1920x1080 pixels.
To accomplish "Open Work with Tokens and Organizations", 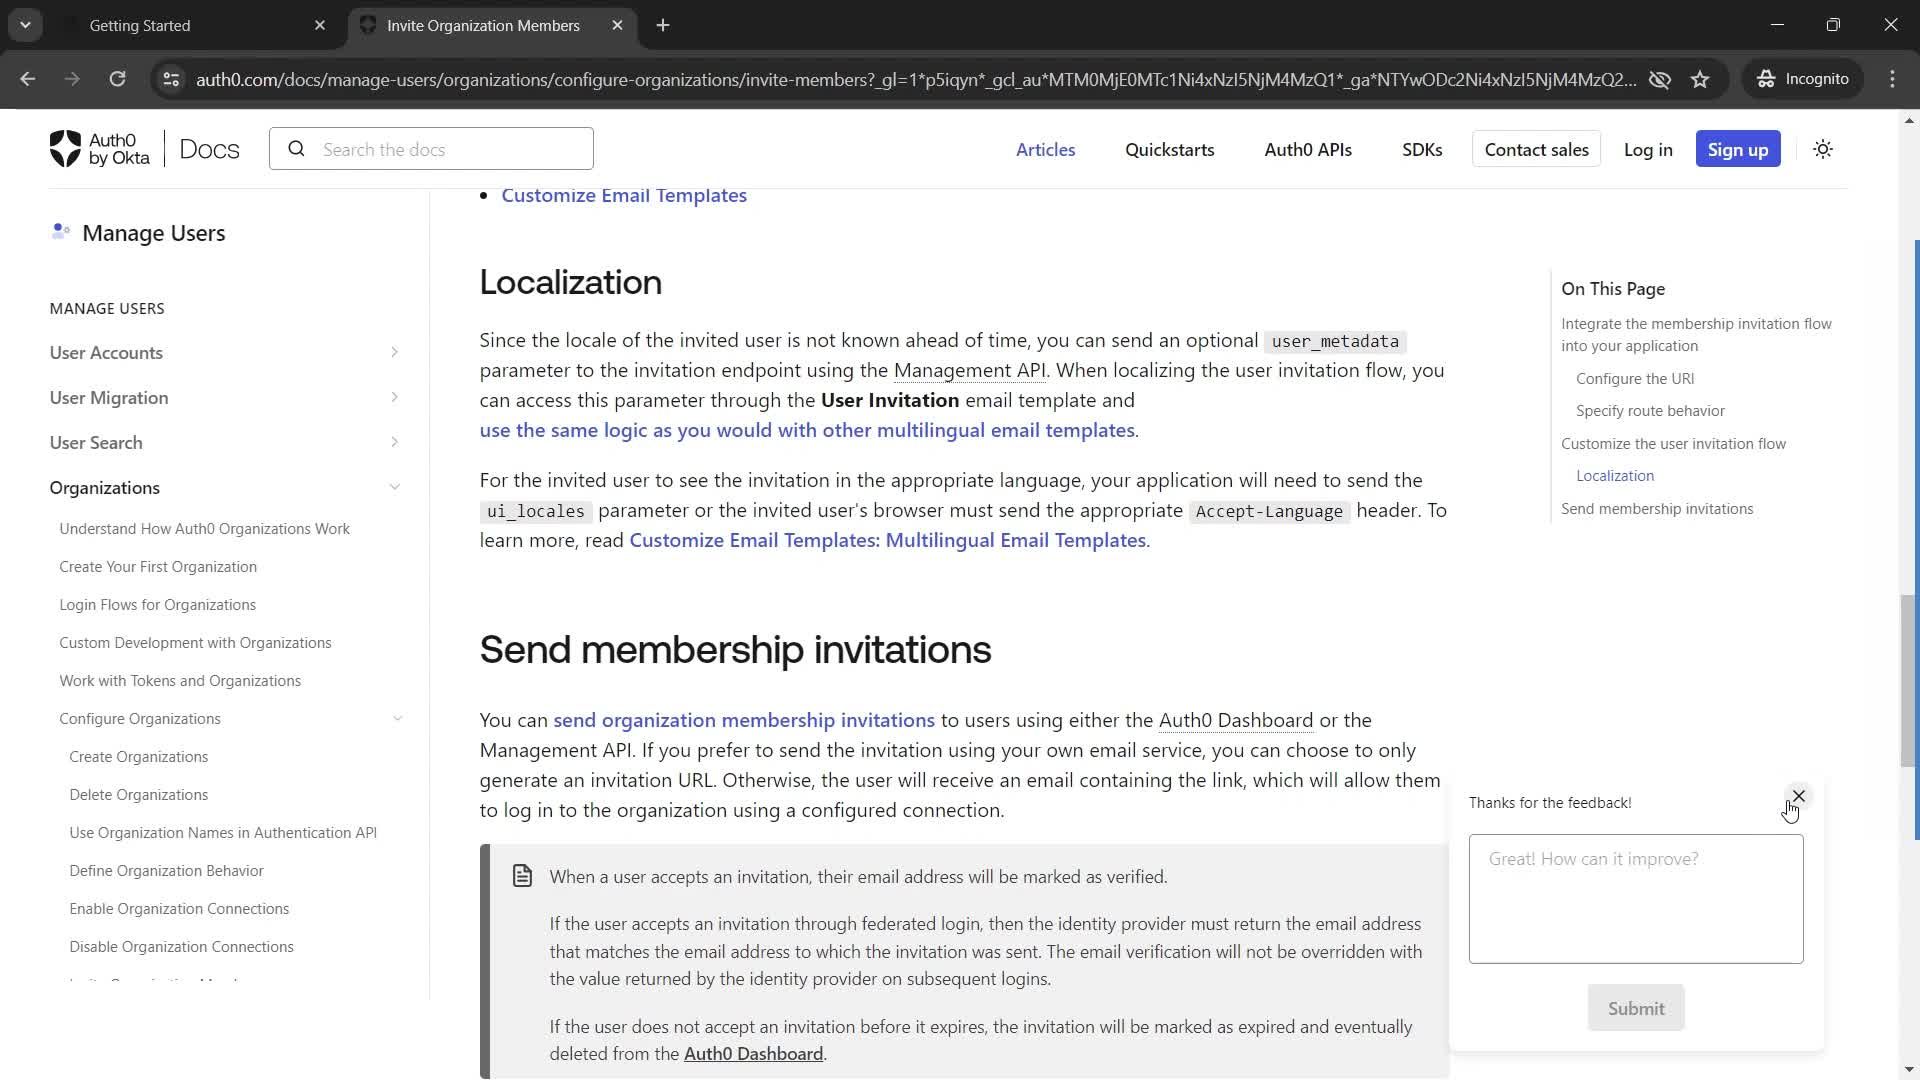I will tap(180, 680).
